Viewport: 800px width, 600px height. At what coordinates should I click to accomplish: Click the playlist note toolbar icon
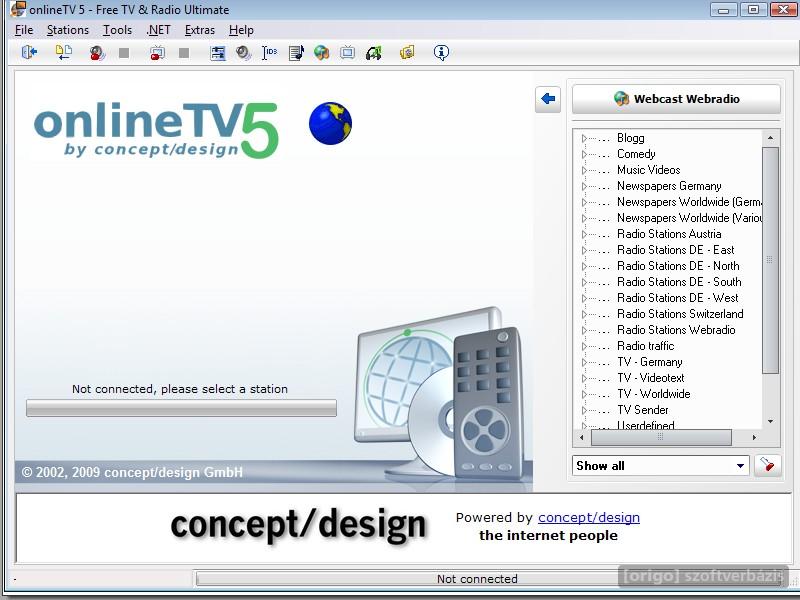click(296, 53)
